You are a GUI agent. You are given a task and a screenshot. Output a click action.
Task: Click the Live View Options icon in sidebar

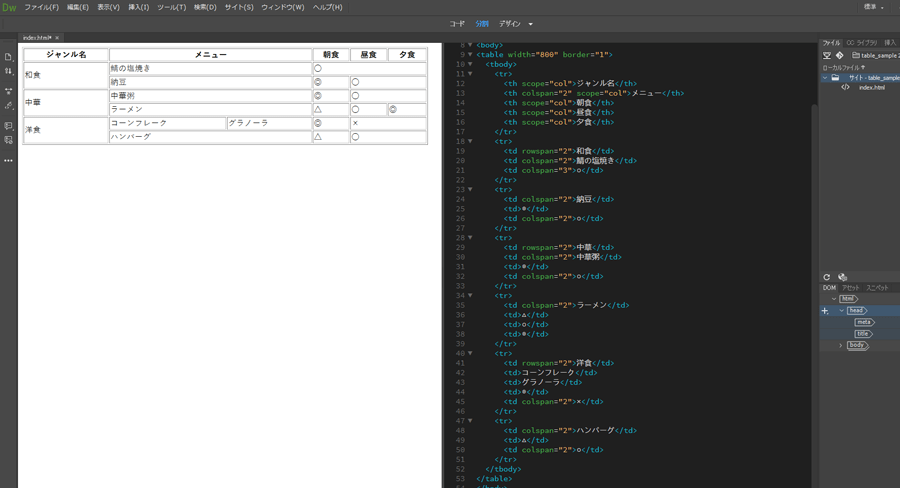[8, 91]
